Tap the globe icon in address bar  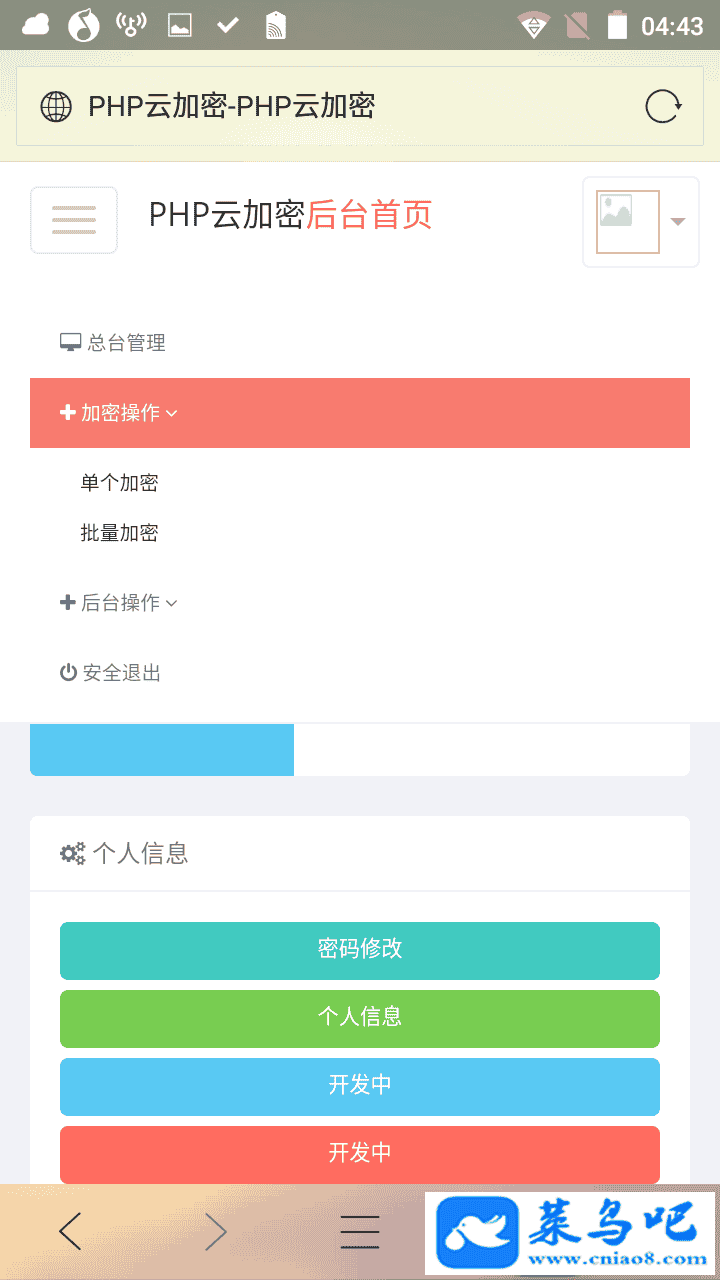tap(56, 106)
